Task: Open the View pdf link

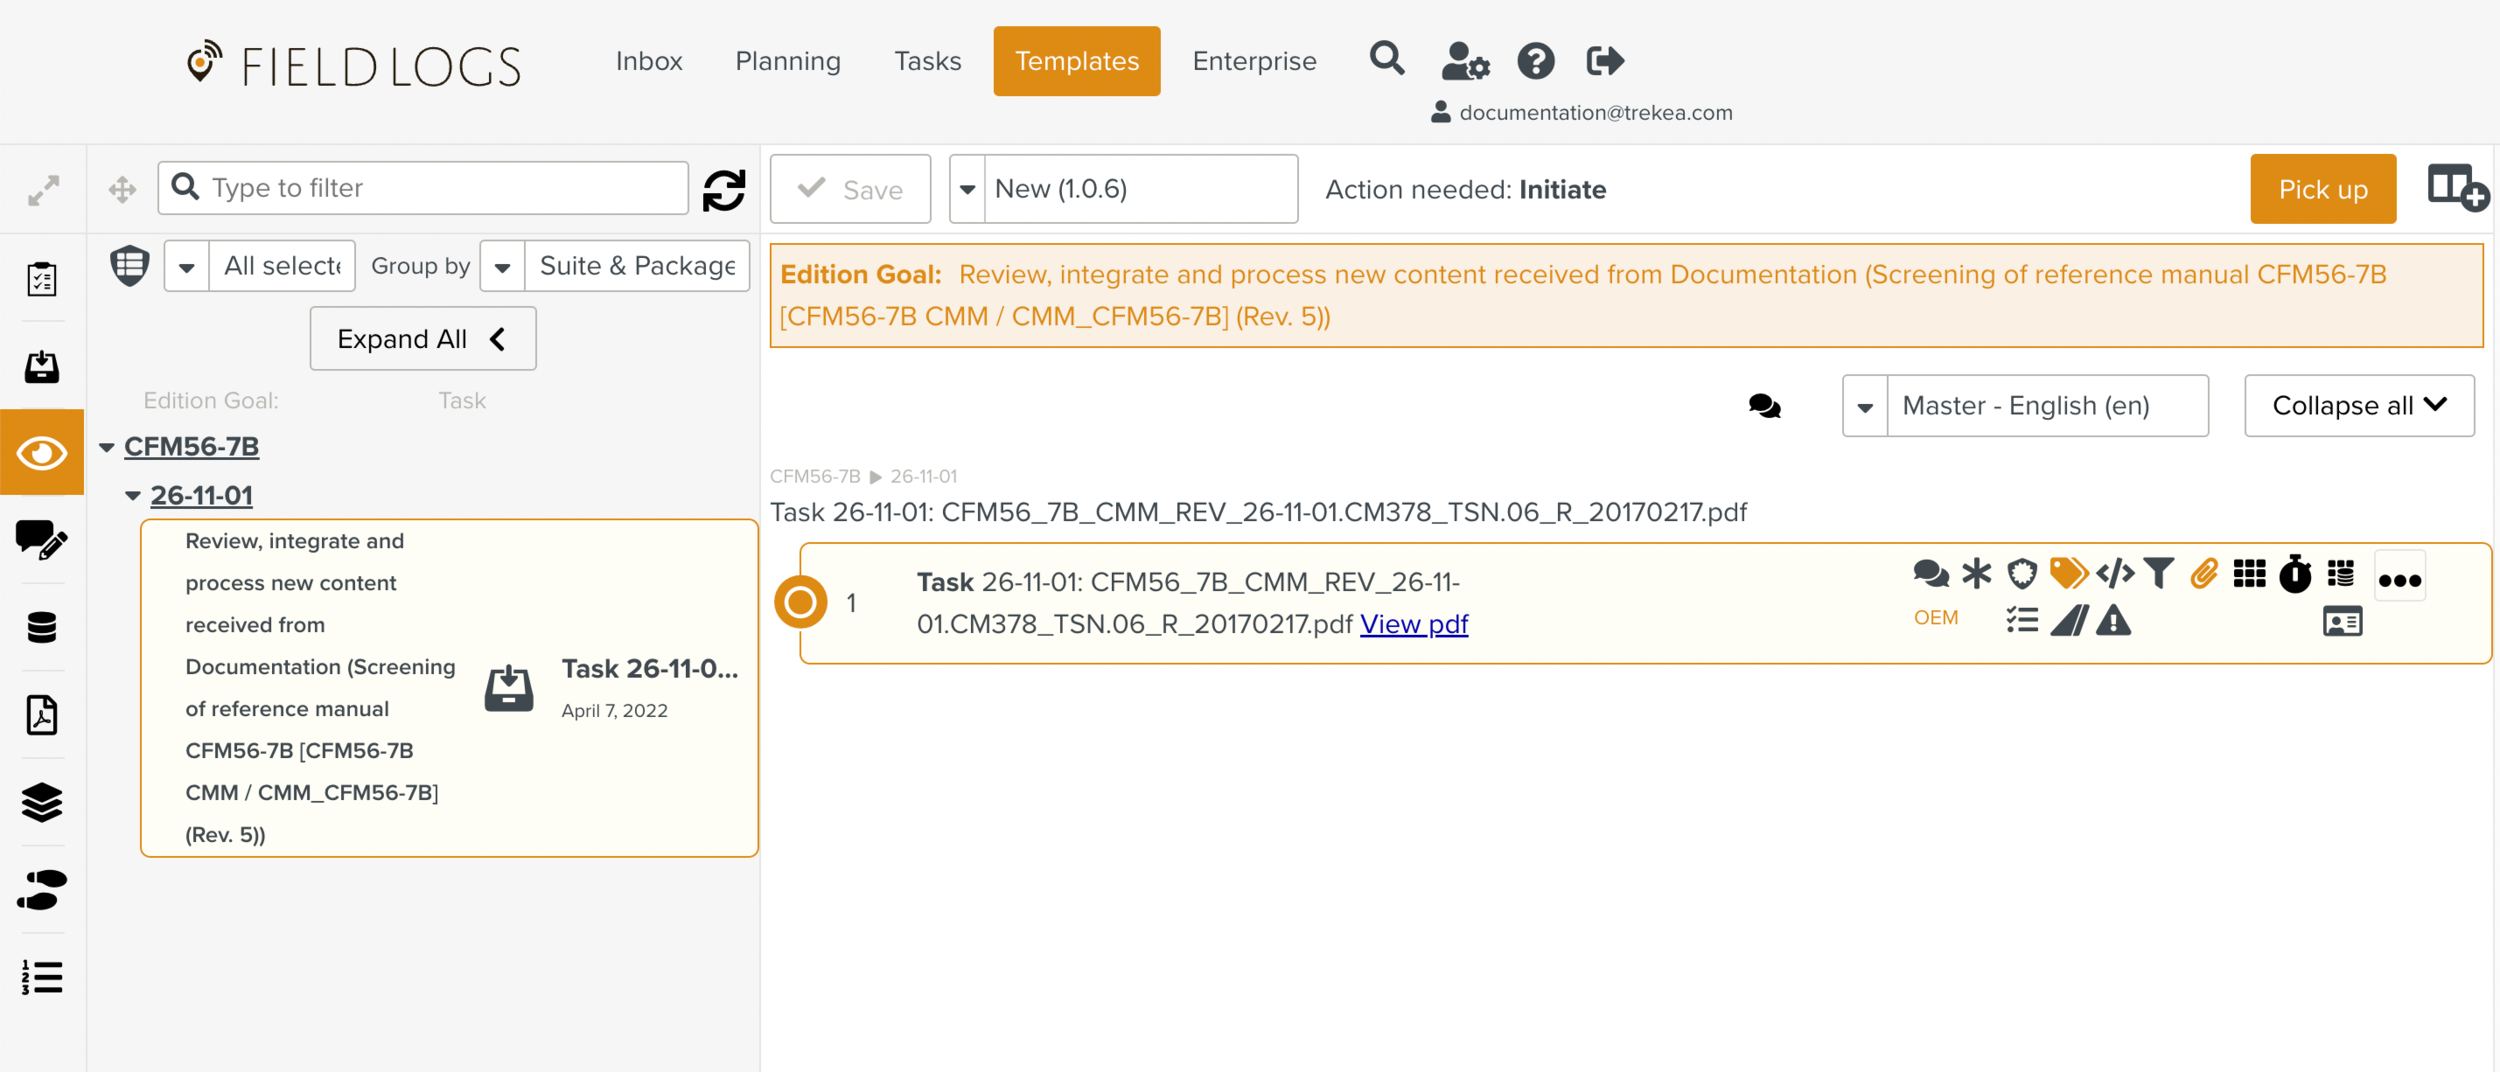Action: click(1413, 624)
